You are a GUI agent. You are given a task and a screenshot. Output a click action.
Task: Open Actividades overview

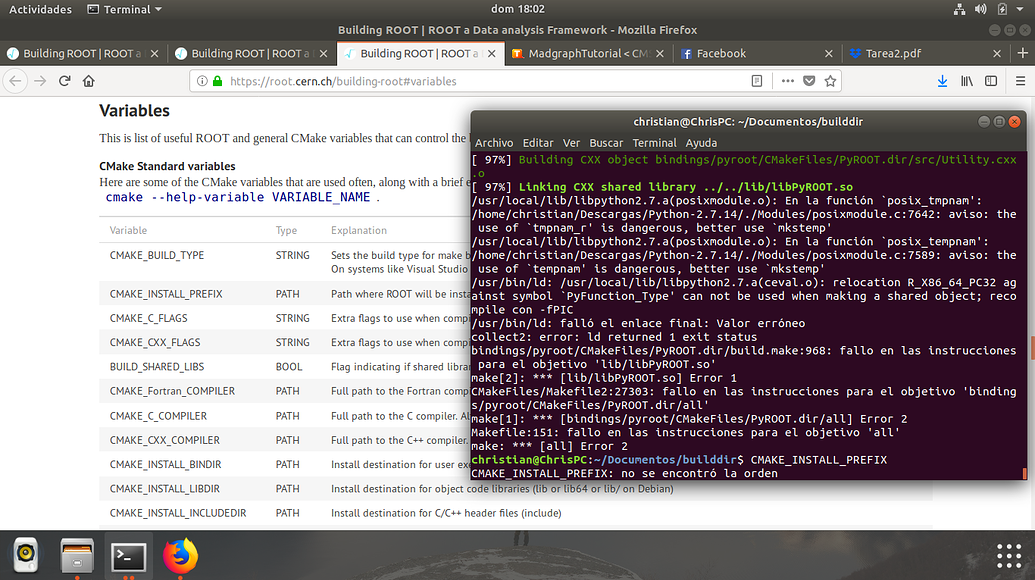point(40,9)
